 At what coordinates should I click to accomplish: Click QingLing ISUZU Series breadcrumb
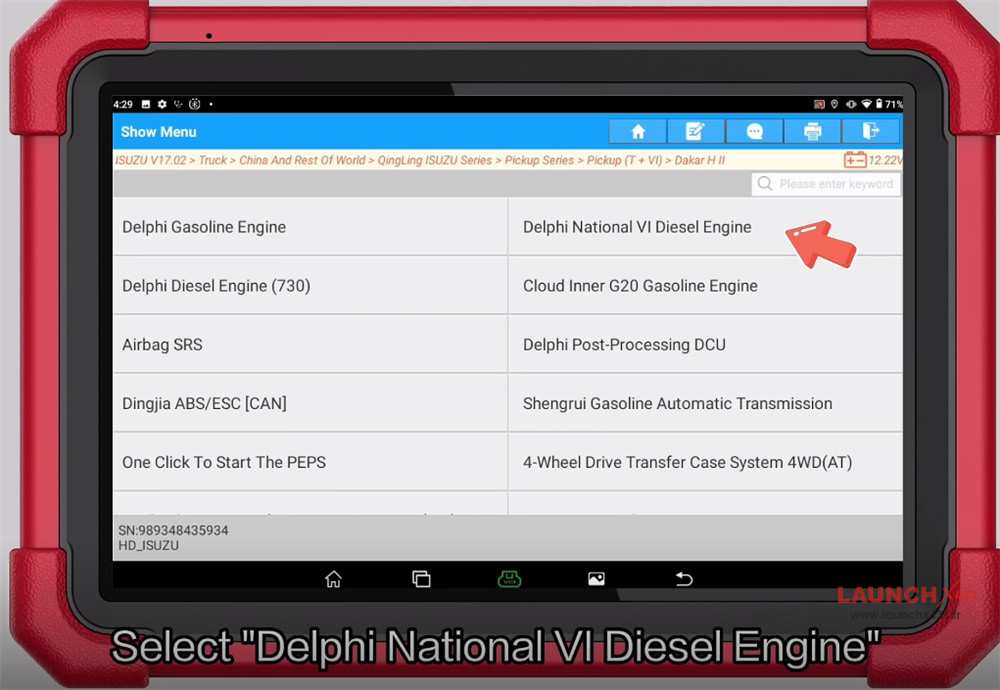[x=434, y=160]
